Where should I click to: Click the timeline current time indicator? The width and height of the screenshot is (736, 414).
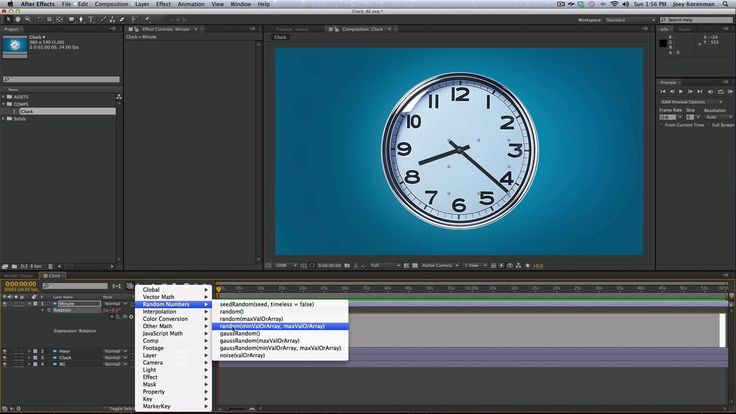(x=218, y=289)
